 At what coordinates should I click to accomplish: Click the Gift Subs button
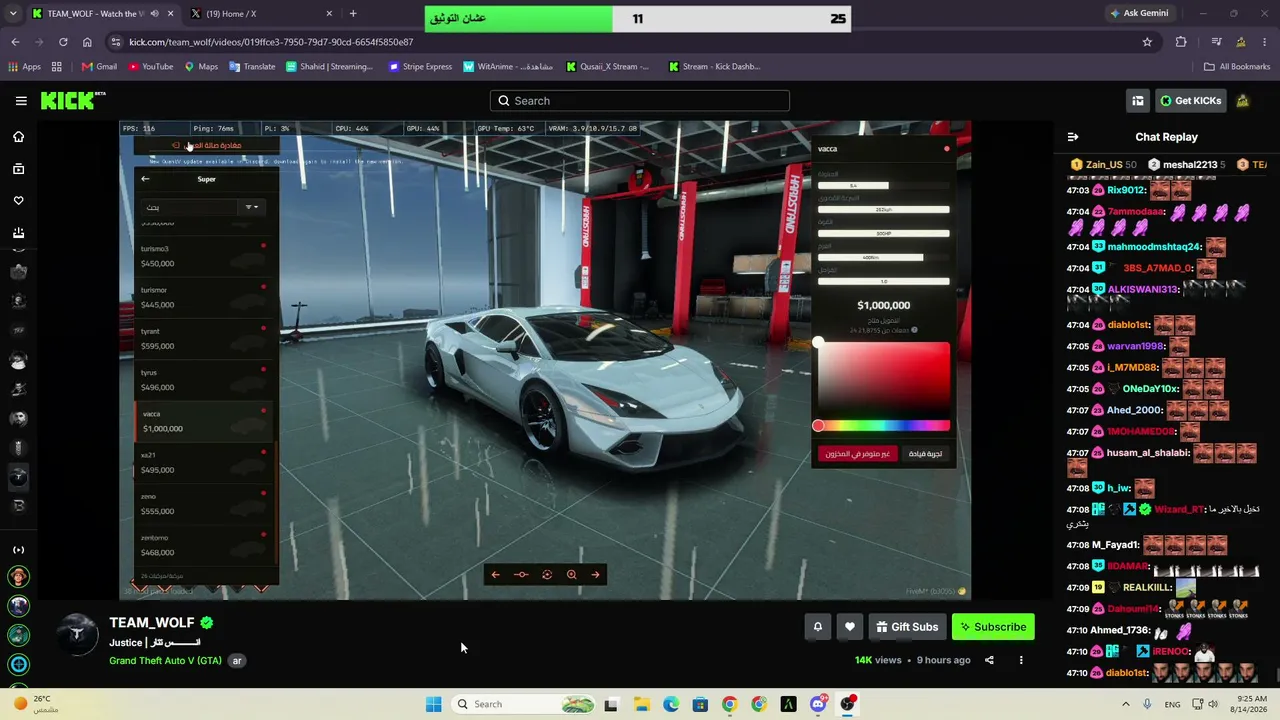pyautogui.click(x=907, y=627)
